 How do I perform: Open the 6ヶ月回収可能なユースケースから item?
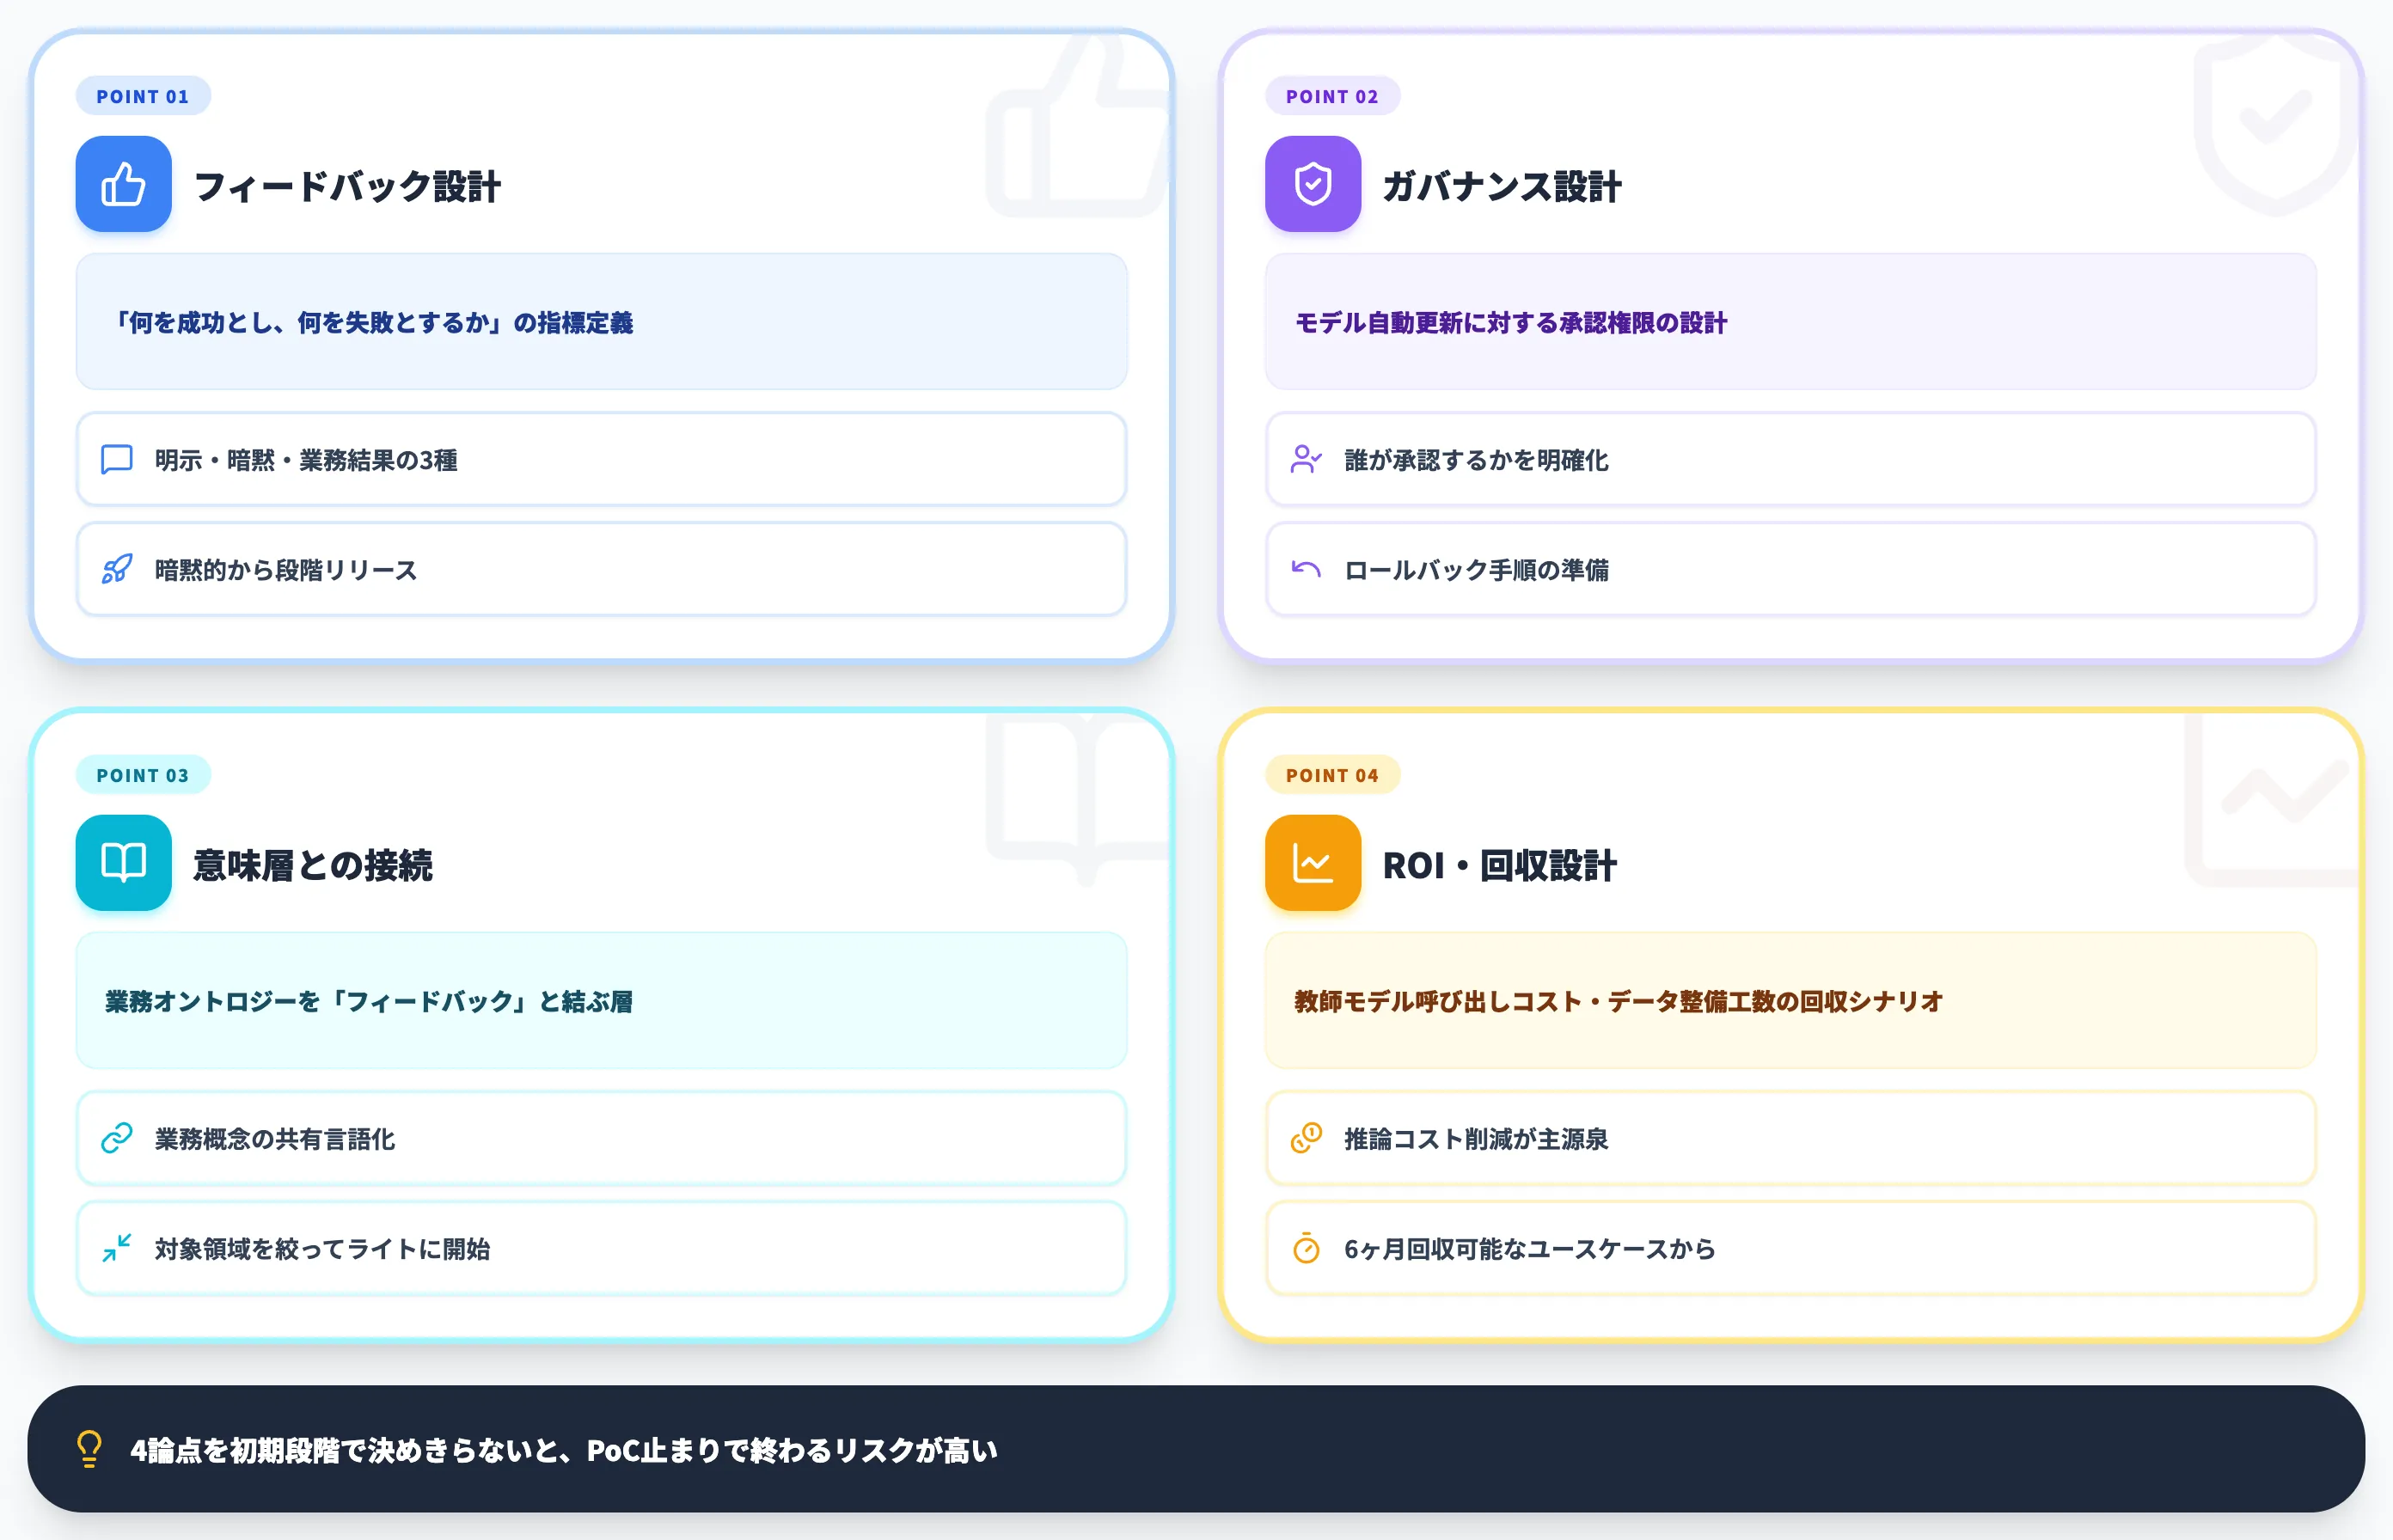[x=1790, y=1248]
